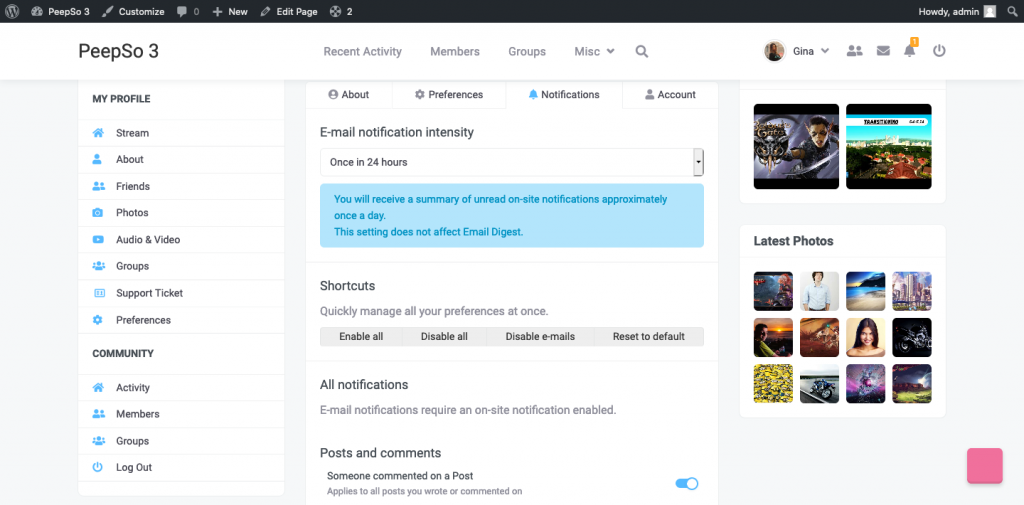Switch to the Preferences tab
This screenshot has width=1024, height=505.
tap(449, 95)
